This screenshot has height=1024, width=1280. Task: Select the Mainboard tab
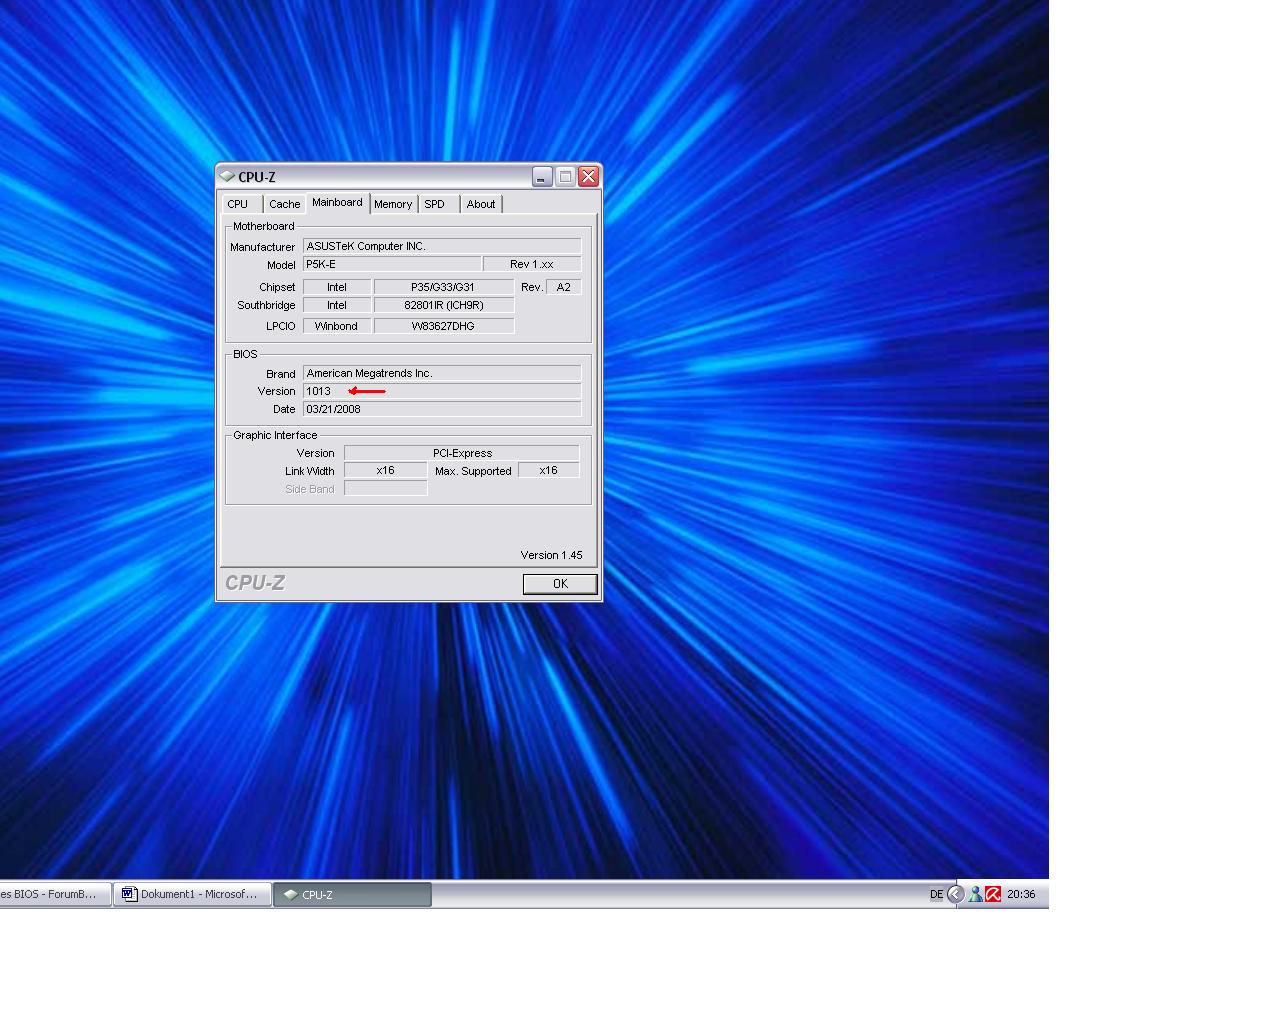click(x=338, y=202)
